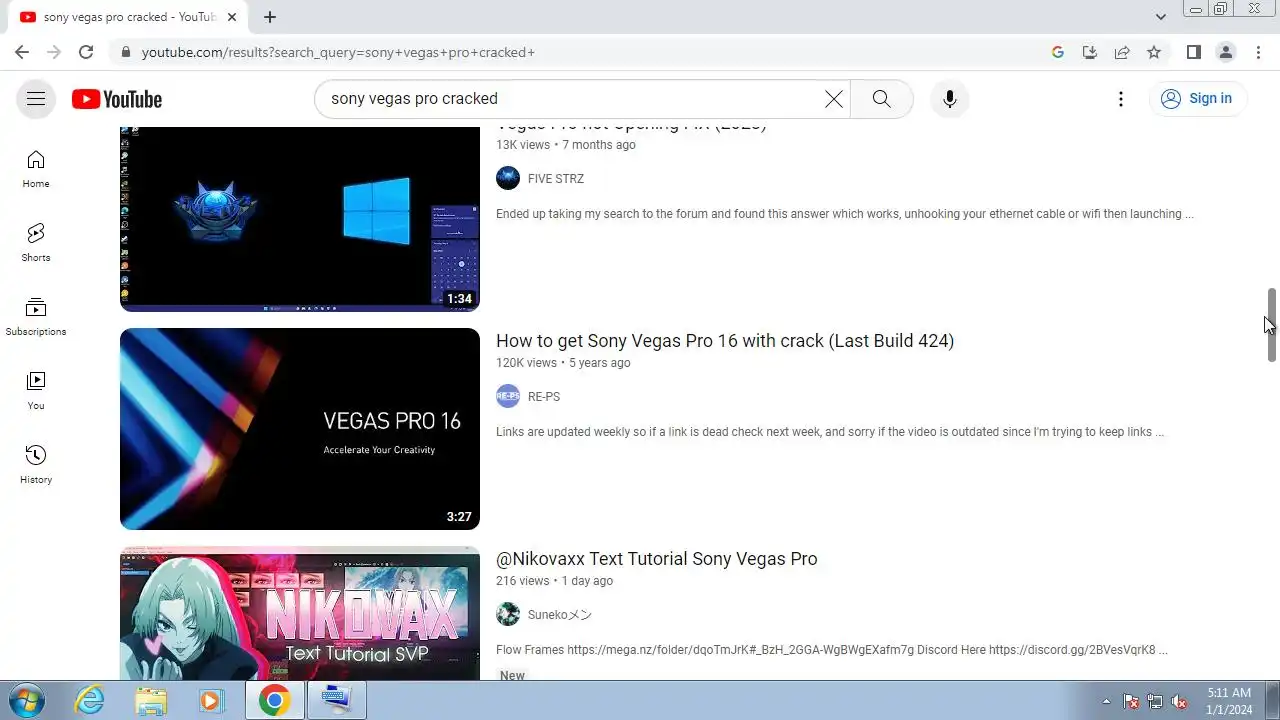
Task: Open the tab search dropdown arrow
Action: click(1160, 17)
